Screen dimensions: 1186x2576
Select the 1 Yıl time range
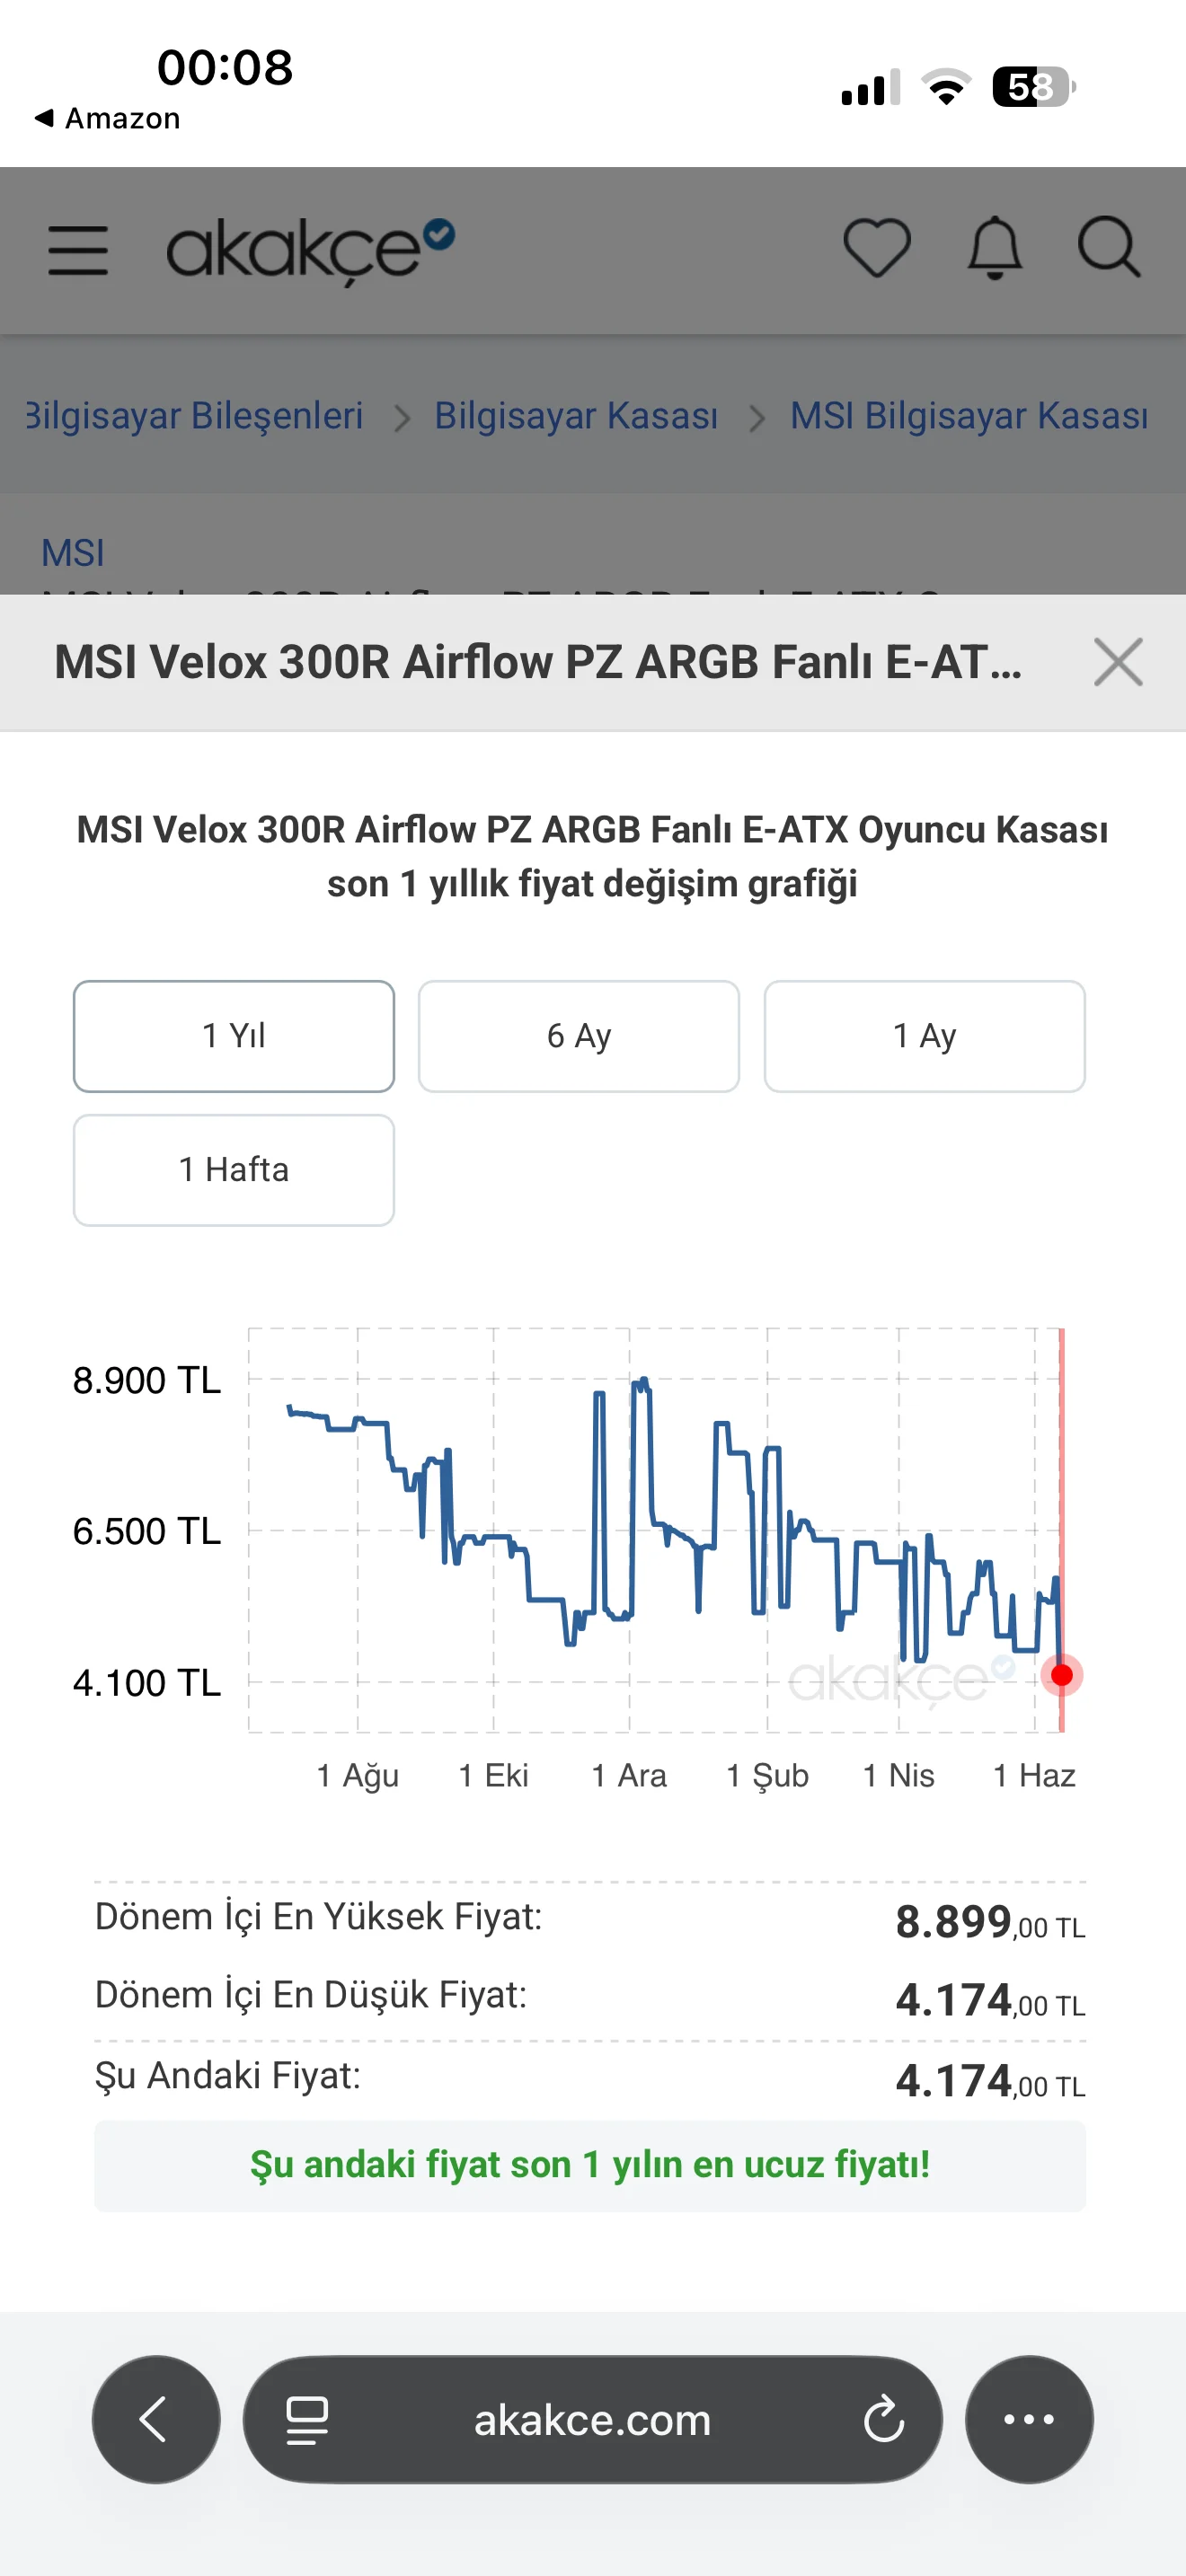(x=234, y=1036)
